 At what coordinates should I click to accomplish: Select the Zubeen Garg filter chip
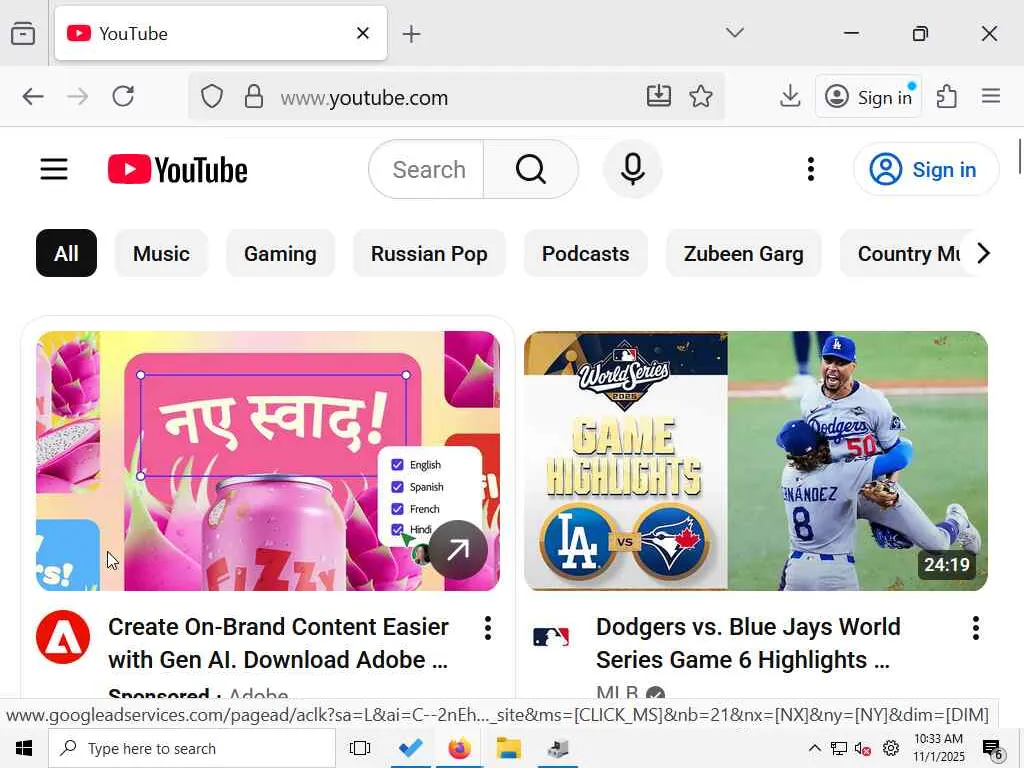(x=744, y=253)
